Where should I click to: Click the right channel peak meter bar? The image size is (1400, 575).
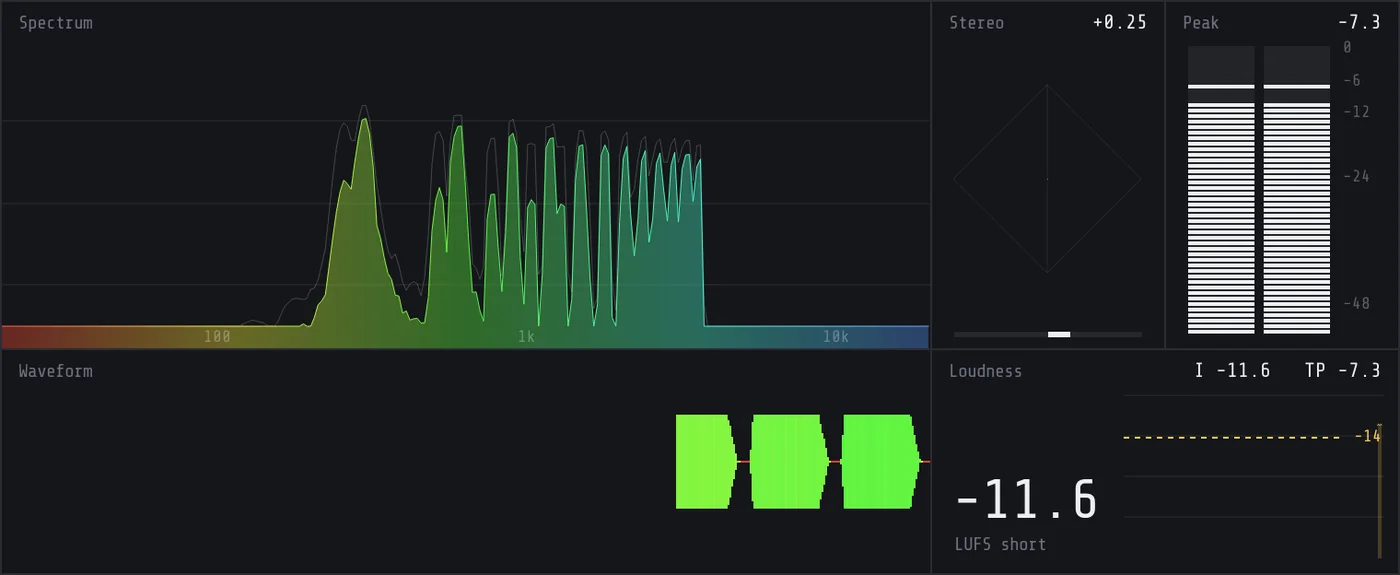pyautogui.click(x=1297, y=190)
